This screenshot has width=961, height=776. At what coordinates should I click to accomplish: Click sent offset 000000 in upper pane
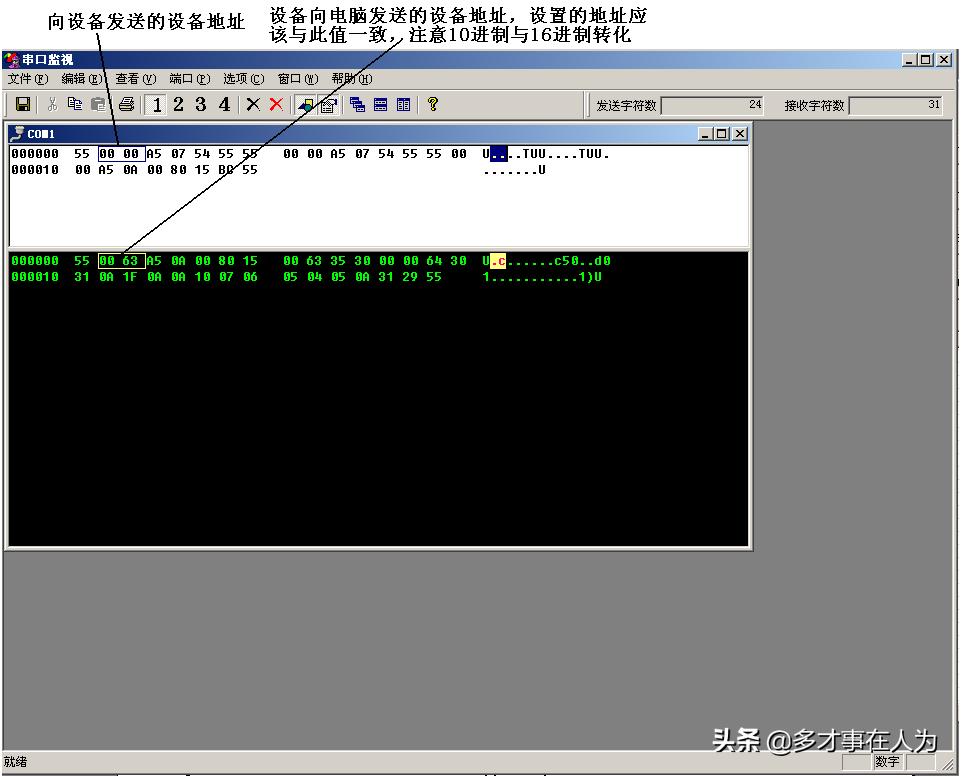35,154
